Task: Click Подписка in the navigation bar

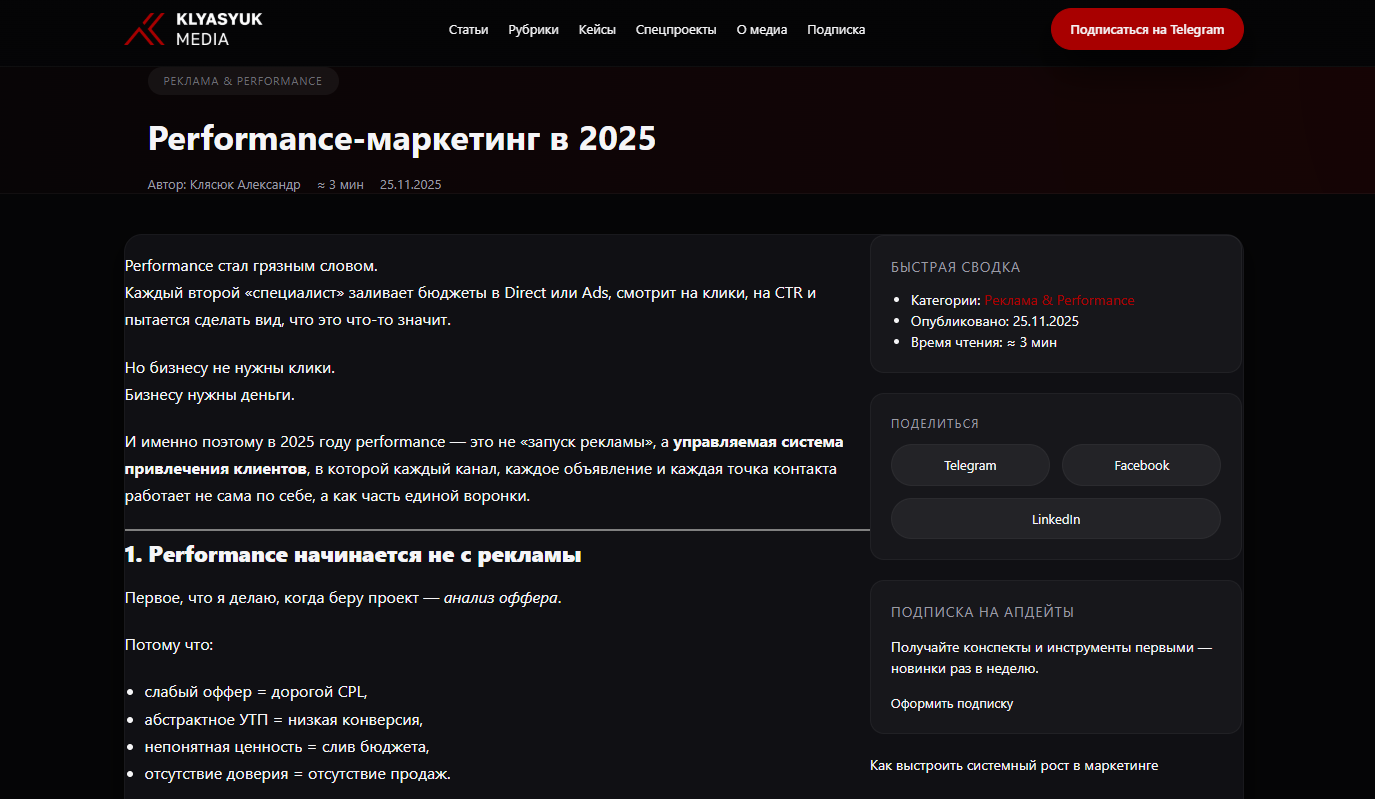Action: pos(835,29)
